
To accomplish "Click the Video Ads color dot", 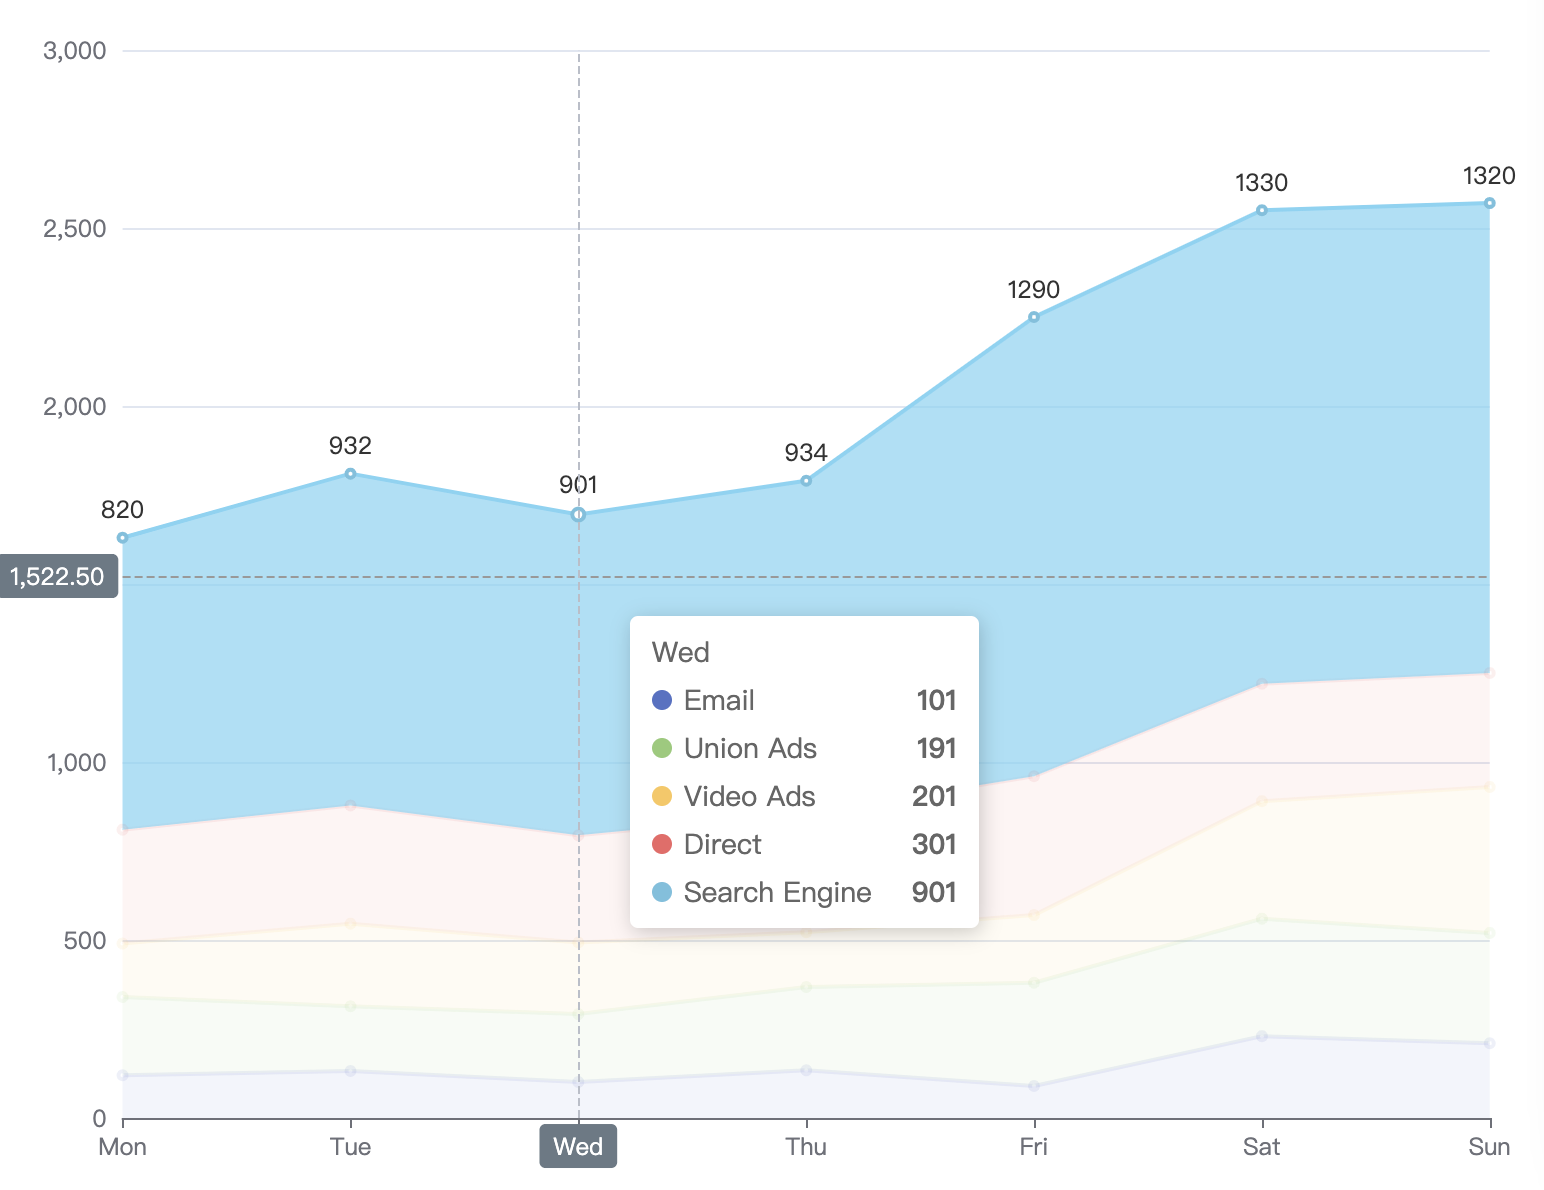I will click(662, 796).
